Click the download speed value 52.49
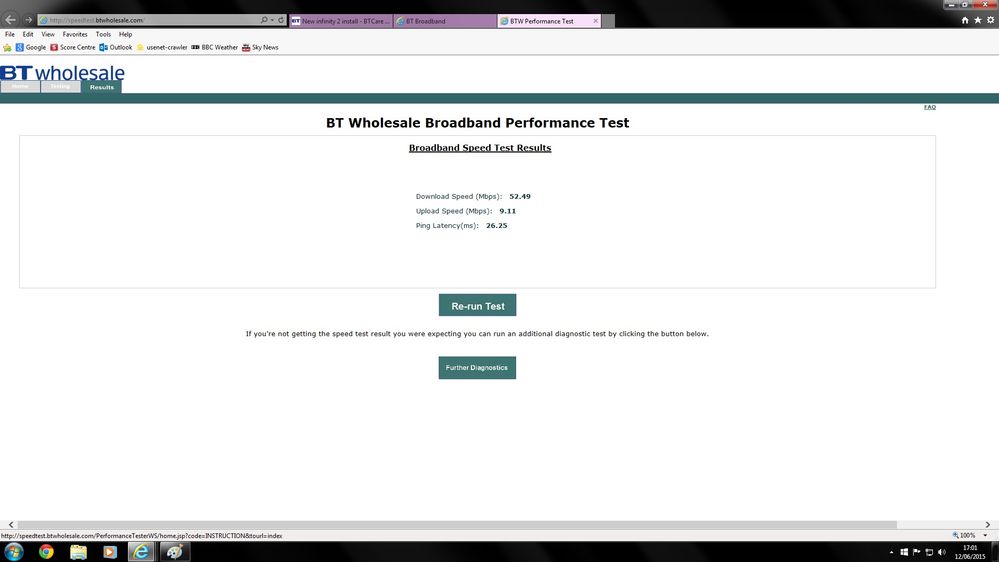This screenshot has height=562, width=999. (520, 196)
